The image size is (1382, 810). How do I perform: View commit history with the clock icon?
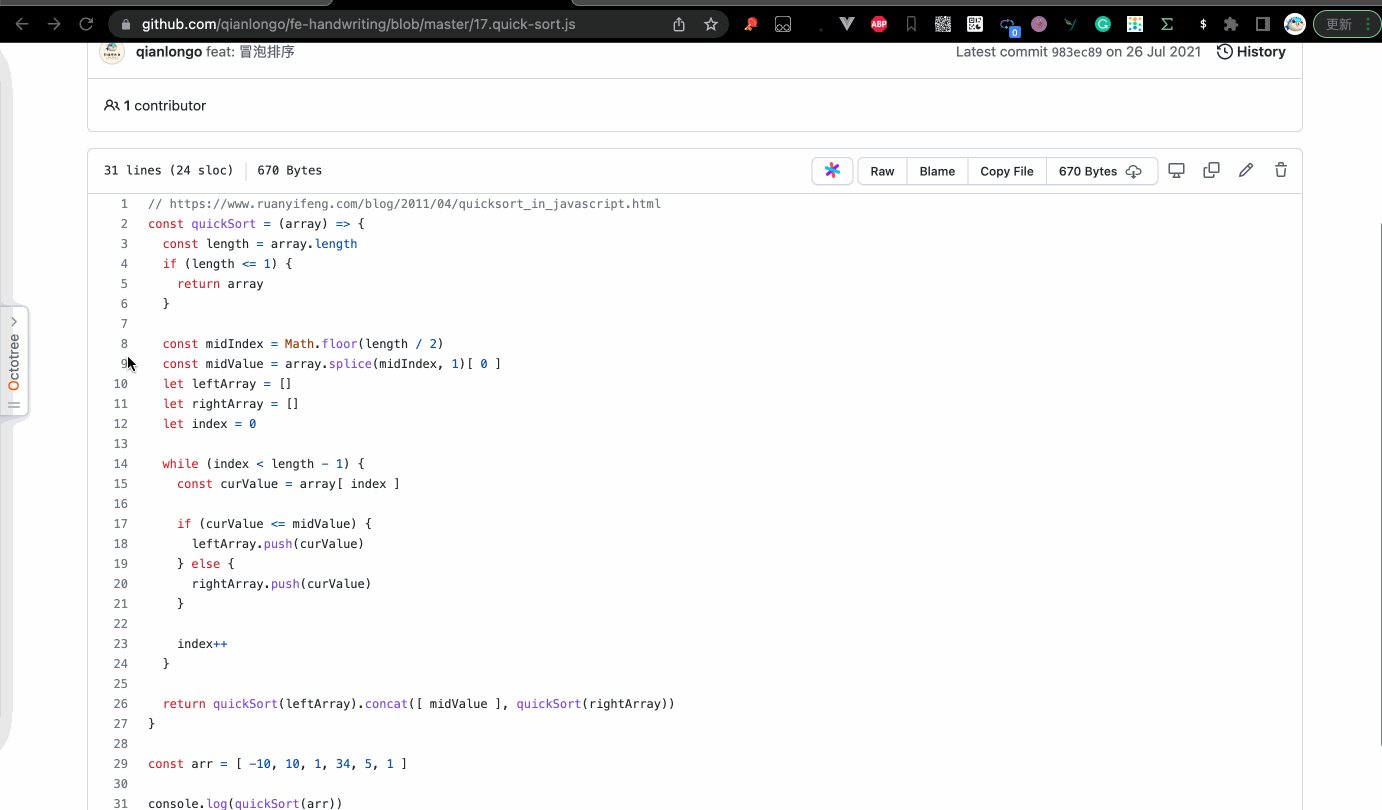[1250, 51]
